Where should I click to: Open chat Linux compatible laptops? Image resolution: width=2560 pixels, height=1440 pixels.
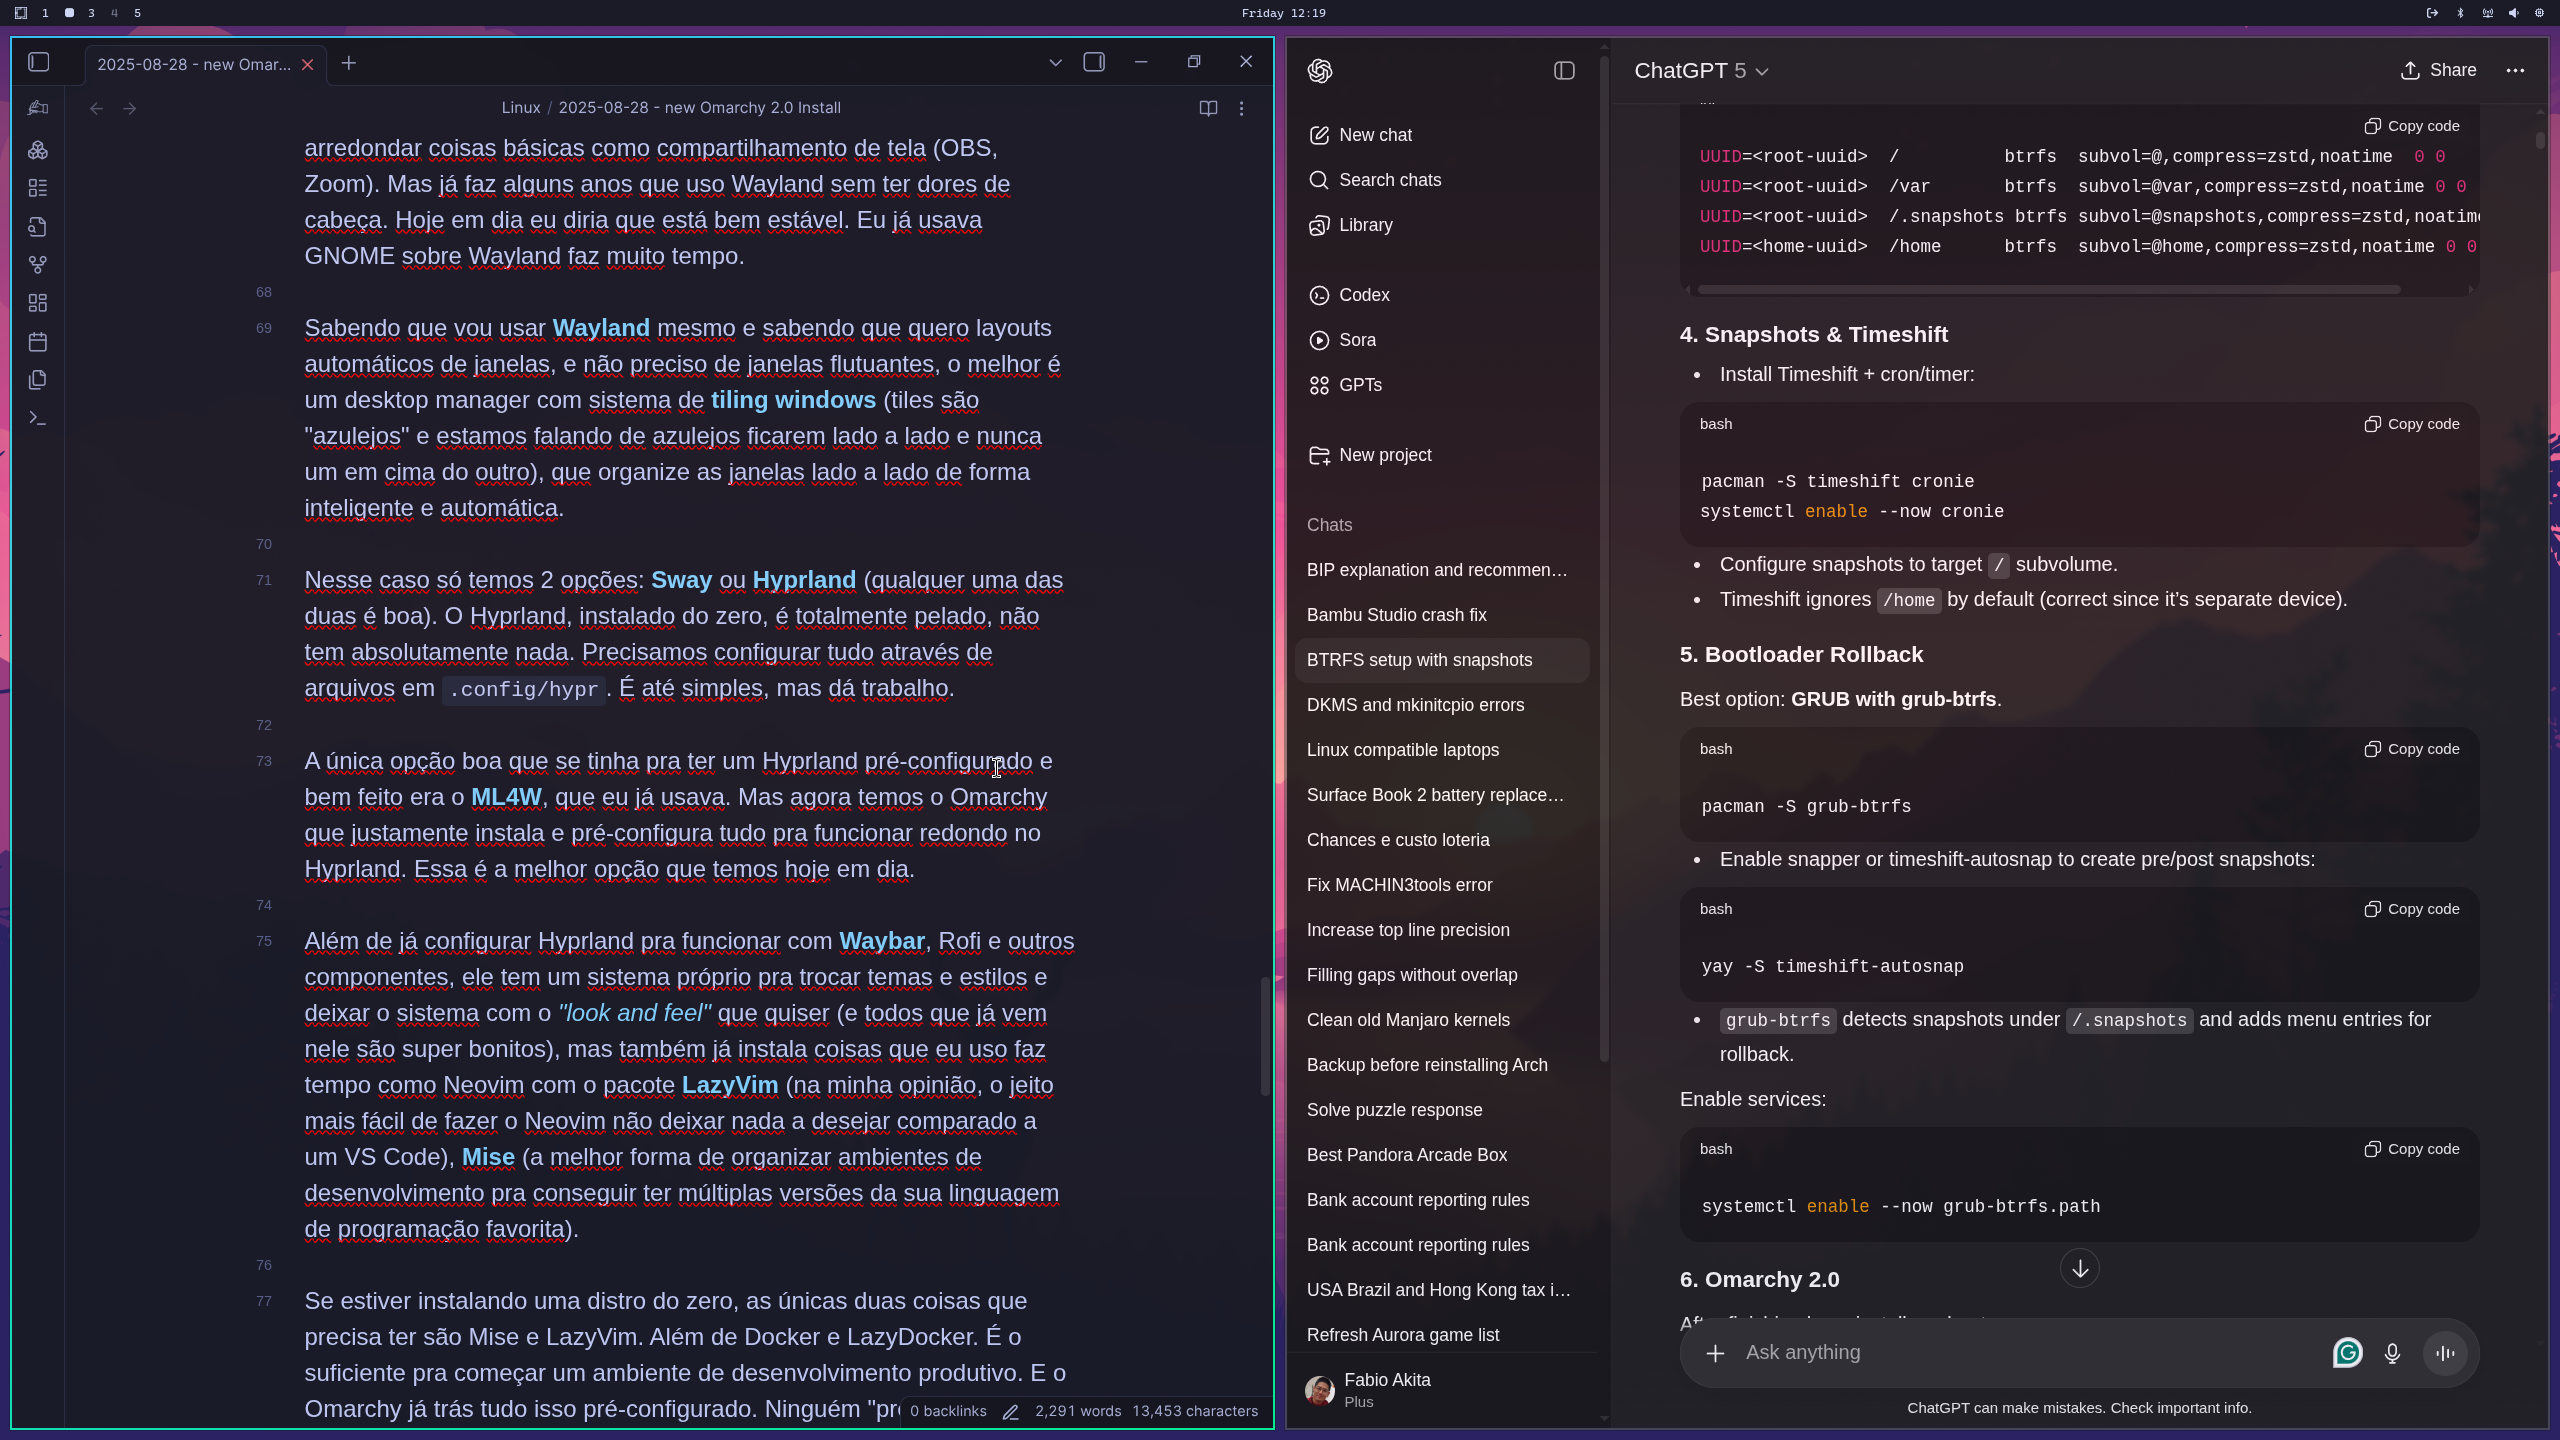tap(1441, 750)
